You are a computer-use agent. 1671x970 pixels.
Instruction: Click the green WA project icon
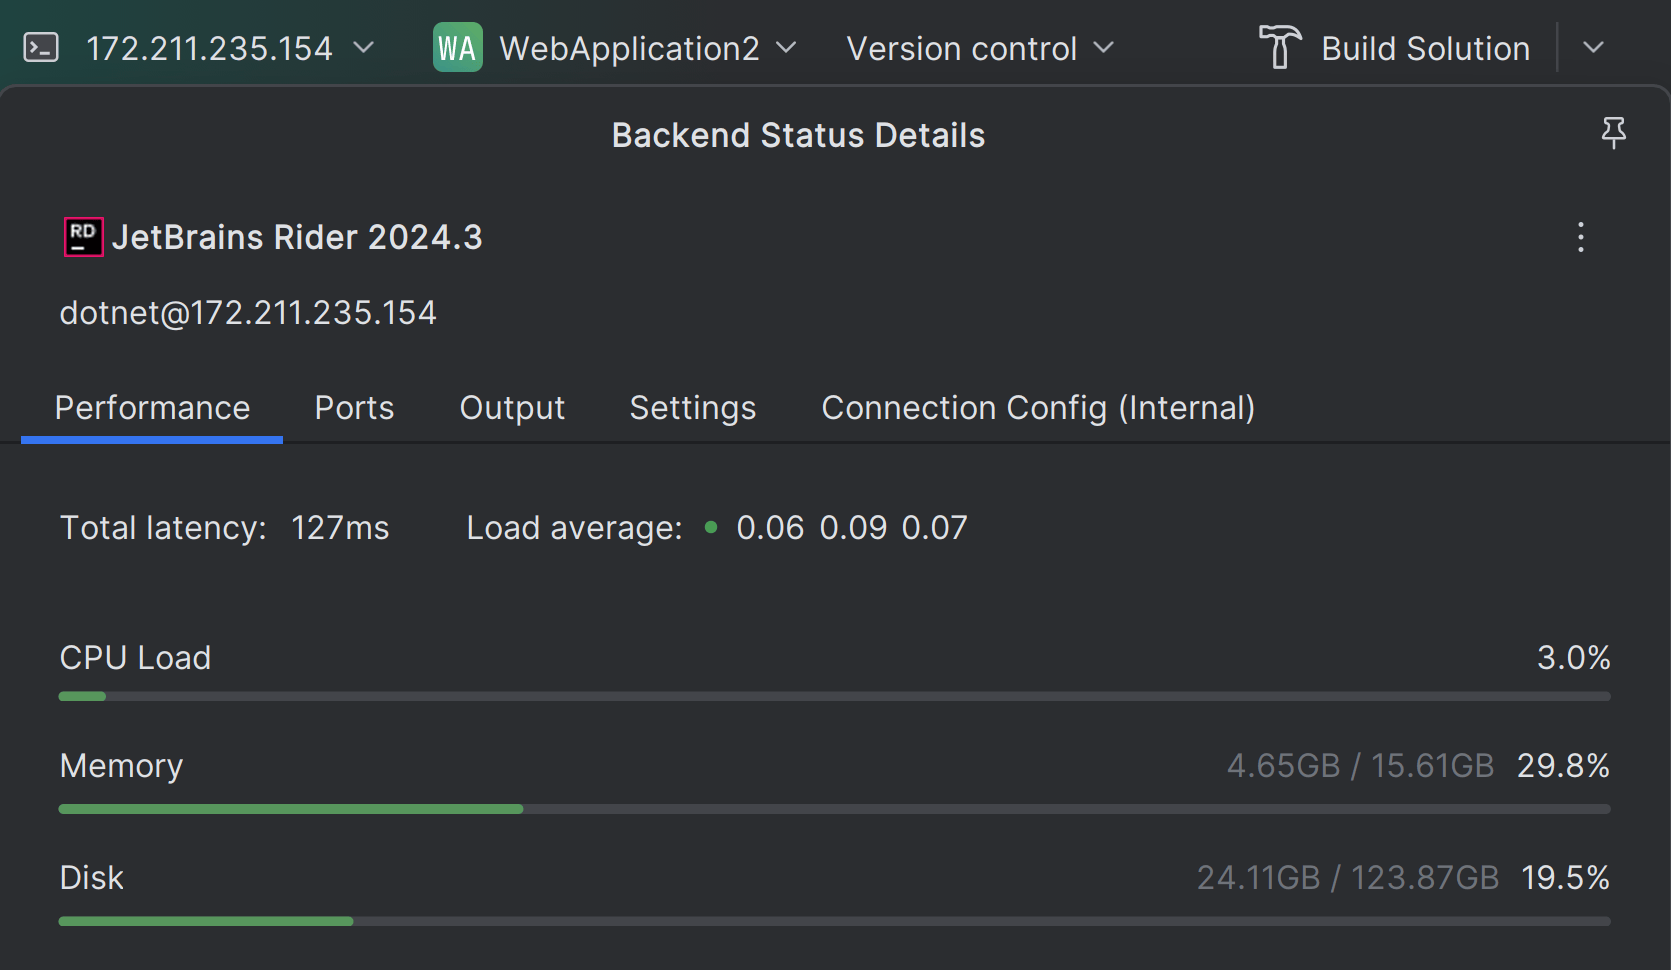(457, 48)
